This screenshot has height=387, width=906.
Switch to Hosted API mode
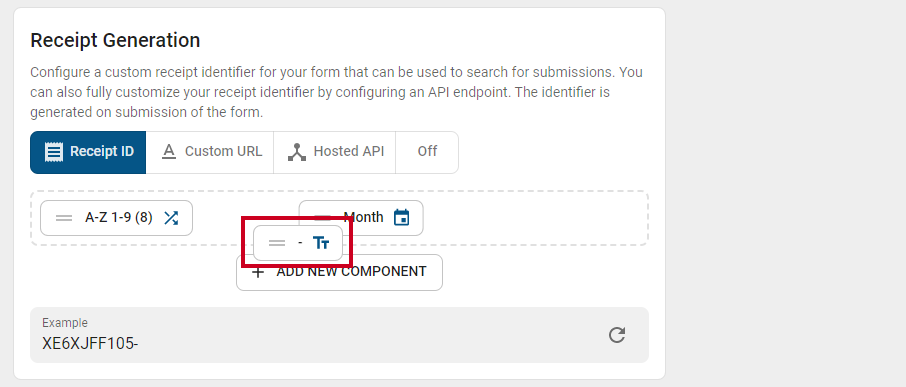pos(335,152)
